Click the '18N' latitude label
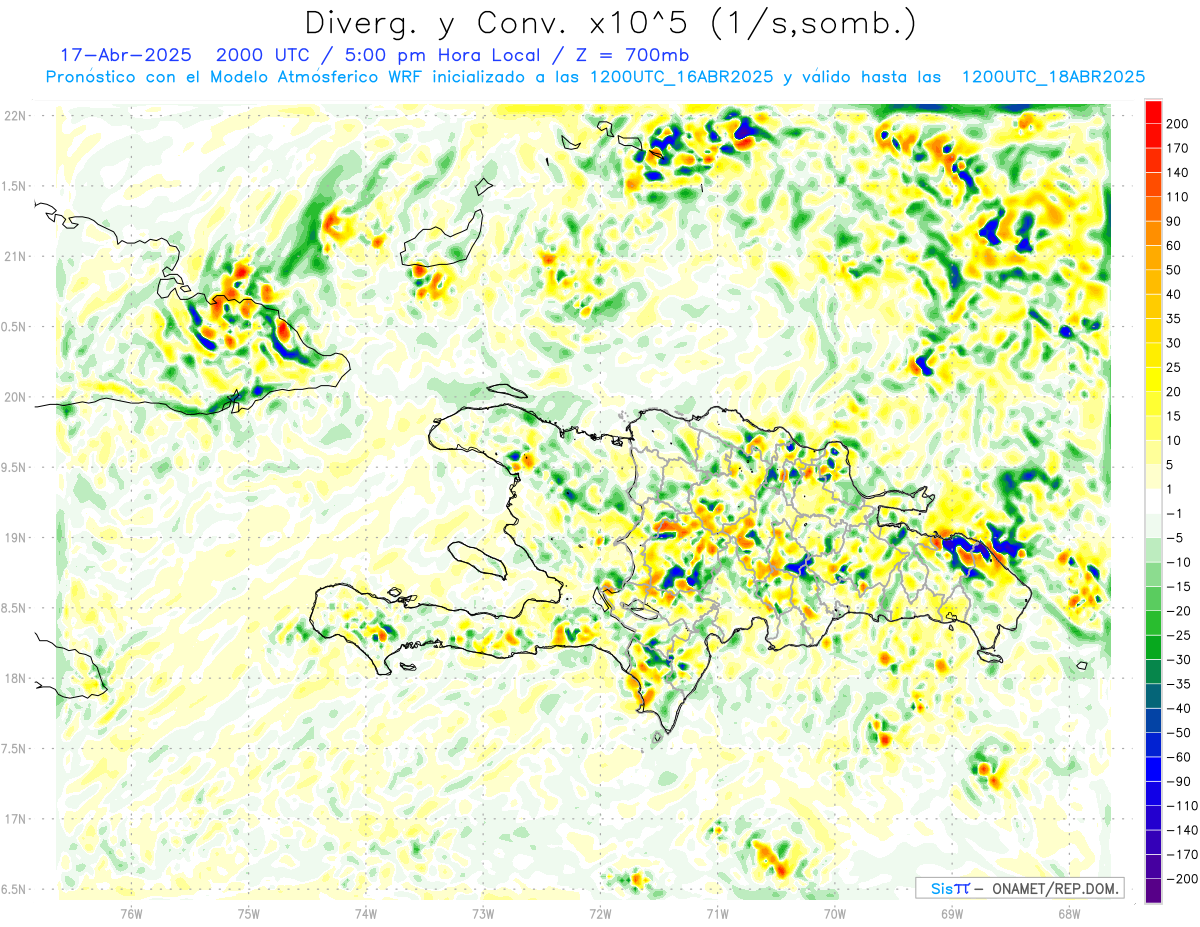The image size is (1200, 927). click(15, 678)
